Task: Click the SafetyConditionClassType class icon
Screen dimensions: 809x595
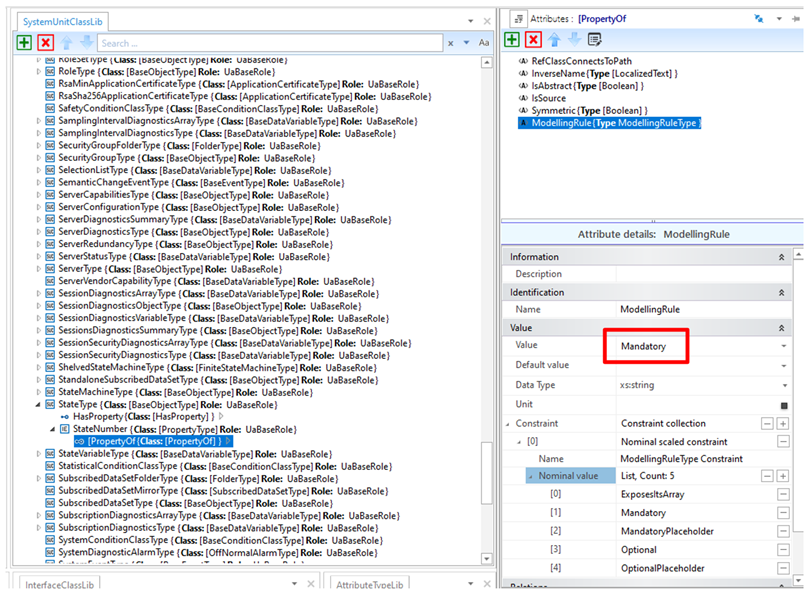Action: 50,108
